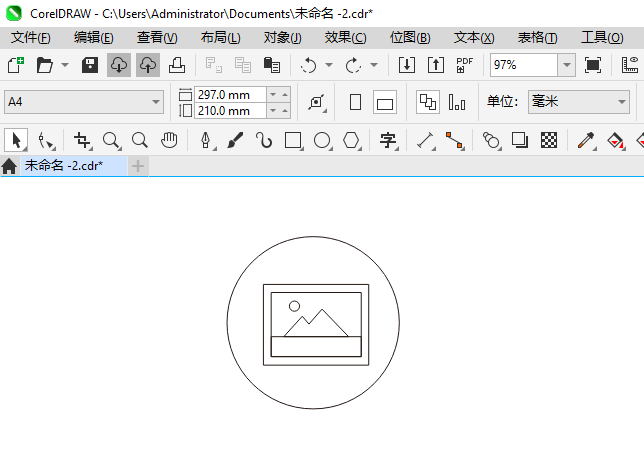The width and height of the screenshot is (644, 473).
Task: Switch page to landscape orientation
Action: [x=385, y=102]
